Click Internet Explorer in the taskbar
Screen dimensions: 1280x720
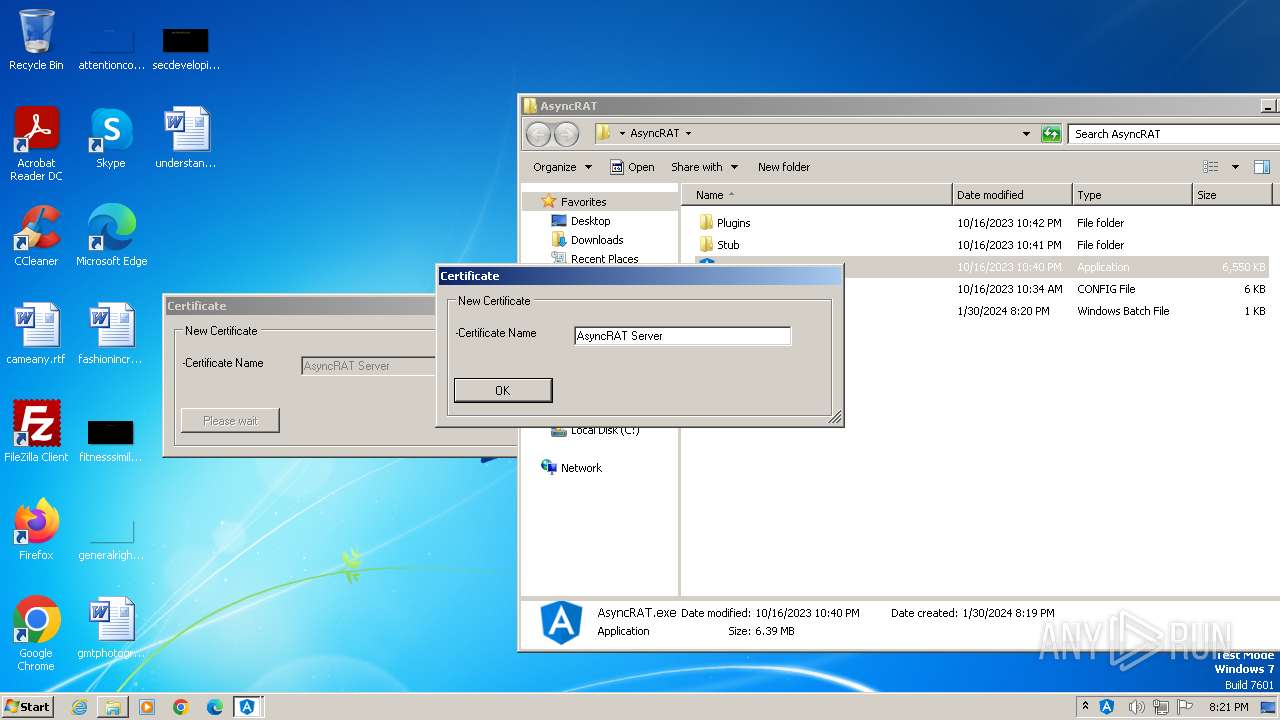click(79, 707)
